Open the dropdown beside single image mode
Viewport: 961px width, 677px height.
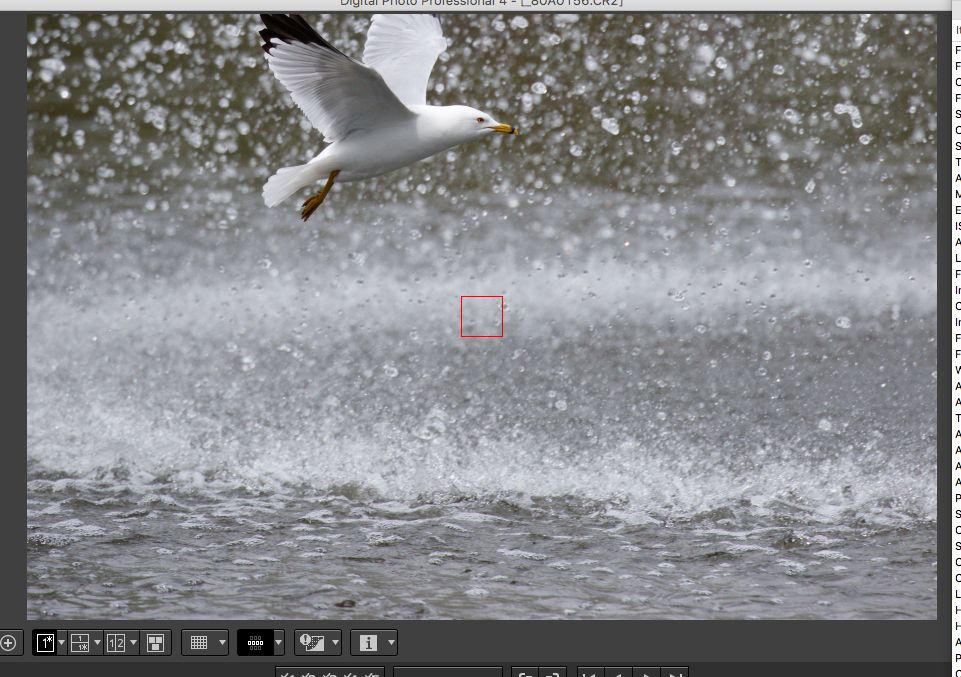[x=62, y=643]
